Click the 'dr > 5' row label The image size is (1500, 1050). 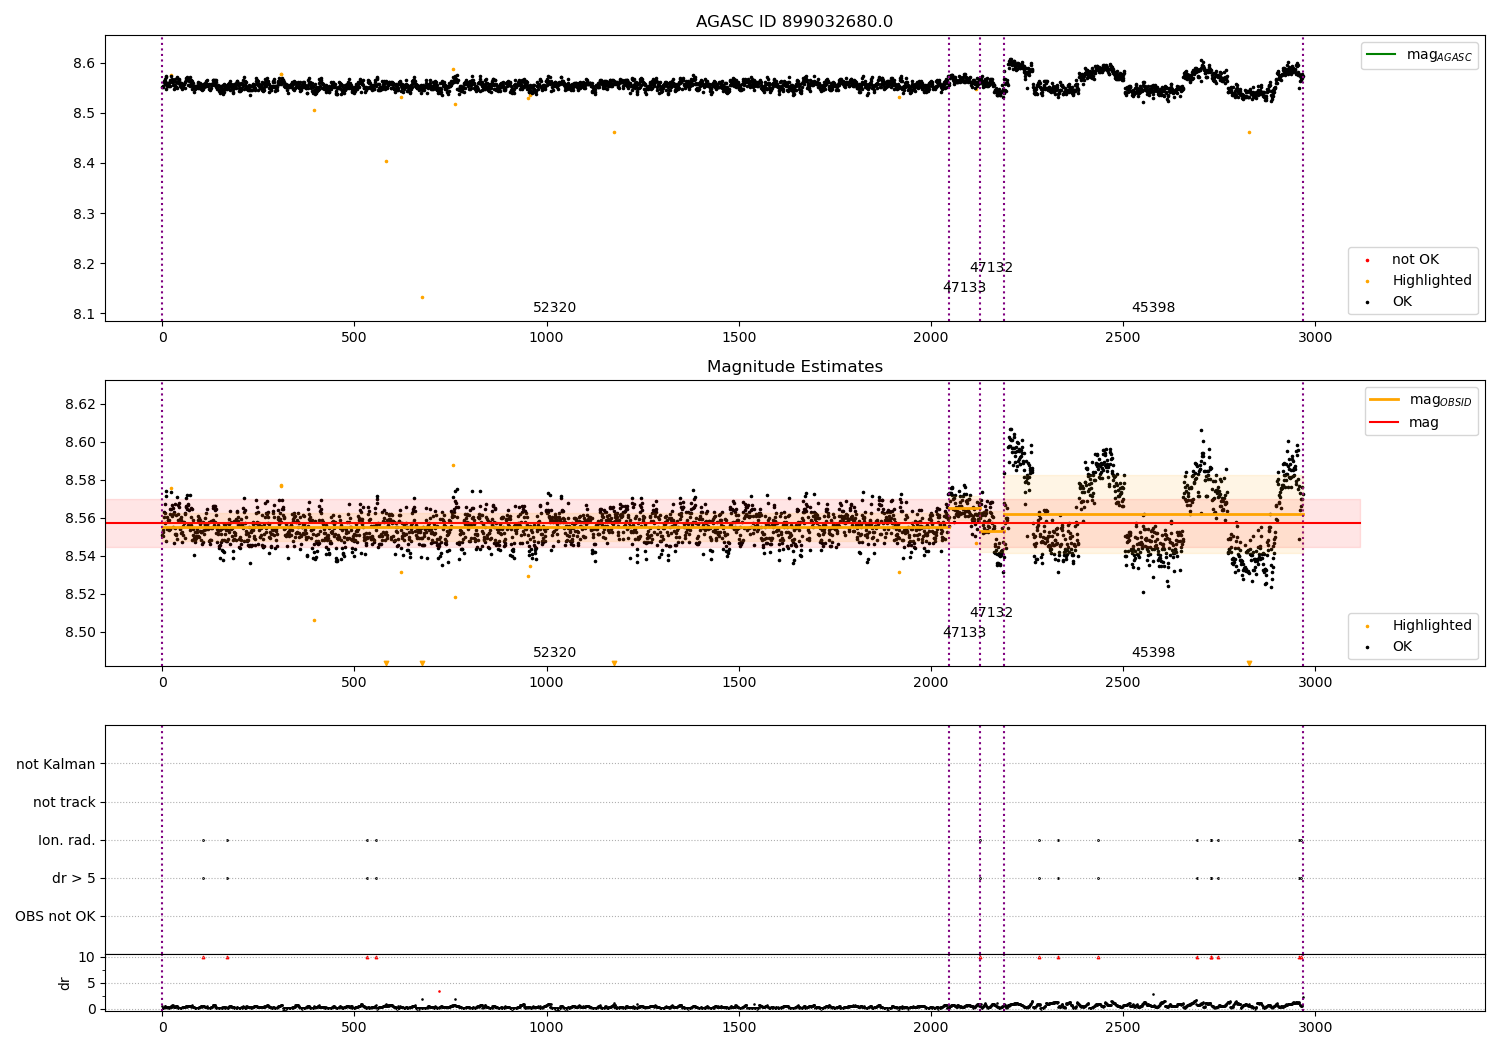pos(74,879)
